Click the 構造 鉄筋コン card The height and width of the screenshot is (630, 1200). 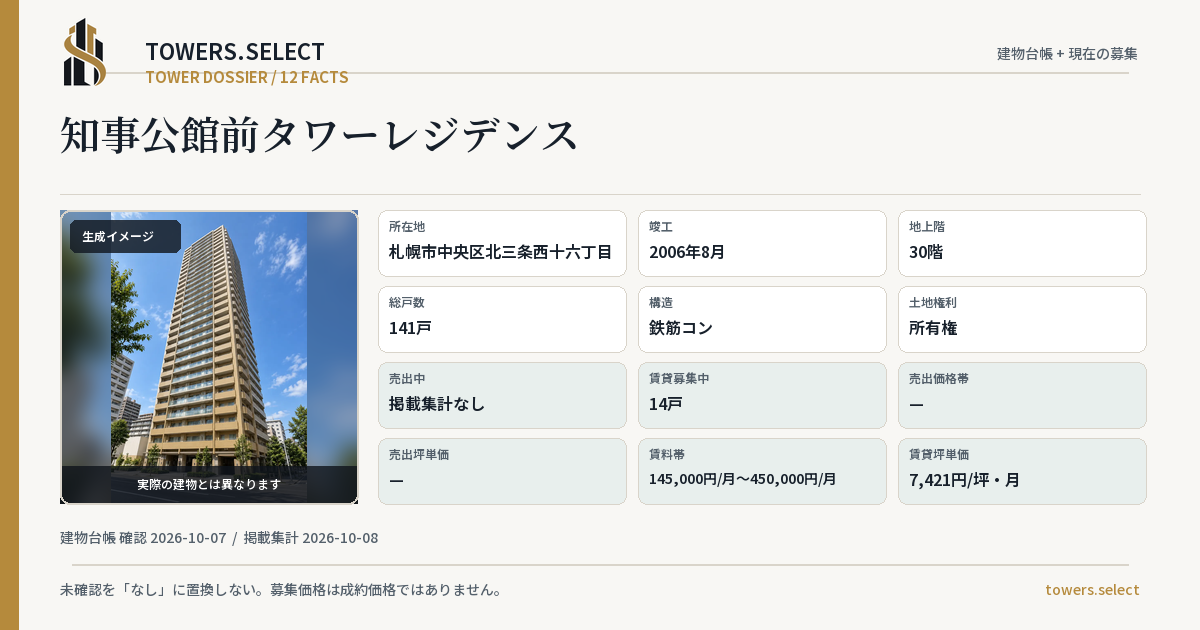pyautogui.click(x=762, y=319)
